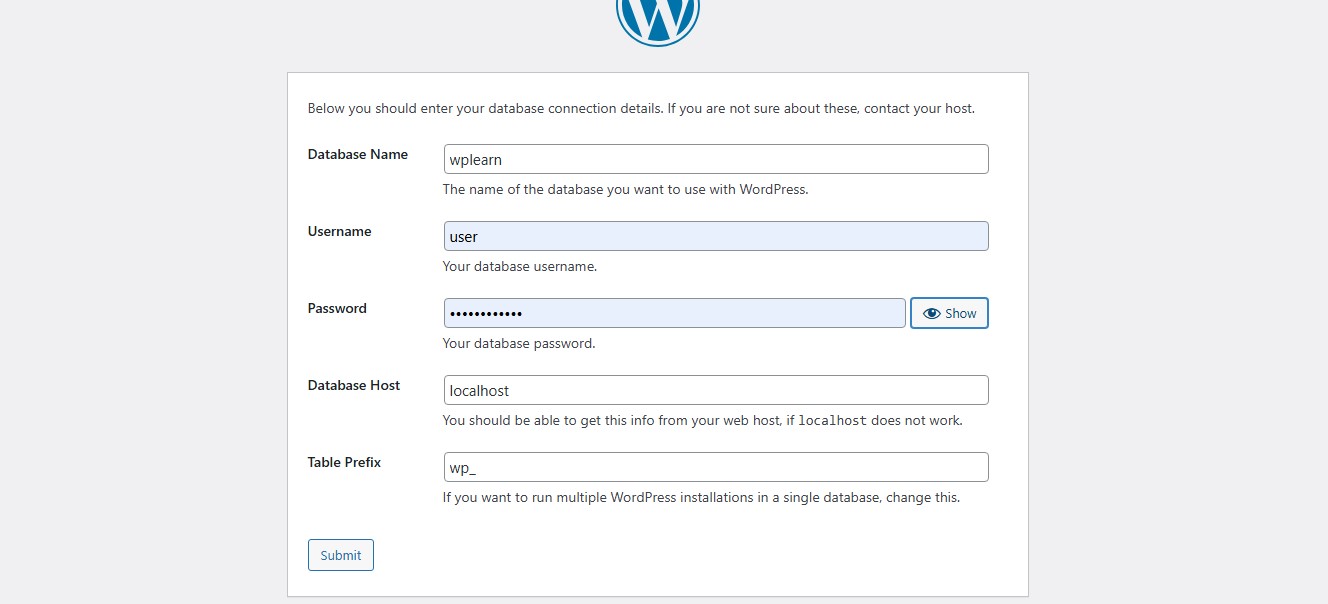Click the 'Your database password' description
The height and width of the screenshot is (604, 1328).
coord(518,343)
